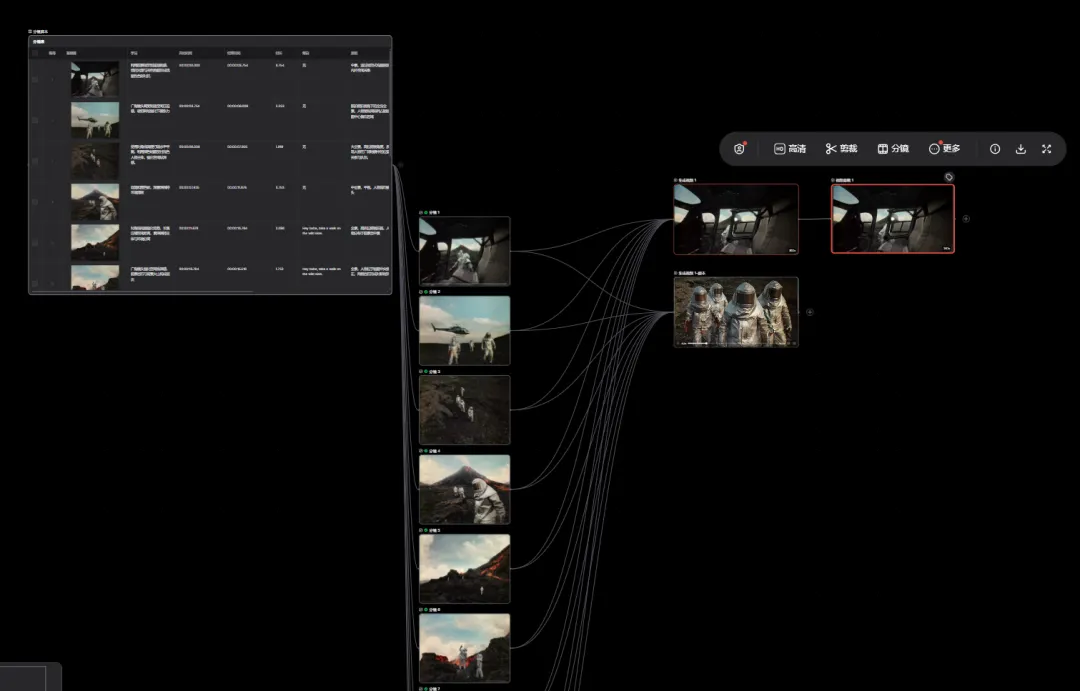Check the table row with volcano astronaut thumbnail

coord(35,201)
